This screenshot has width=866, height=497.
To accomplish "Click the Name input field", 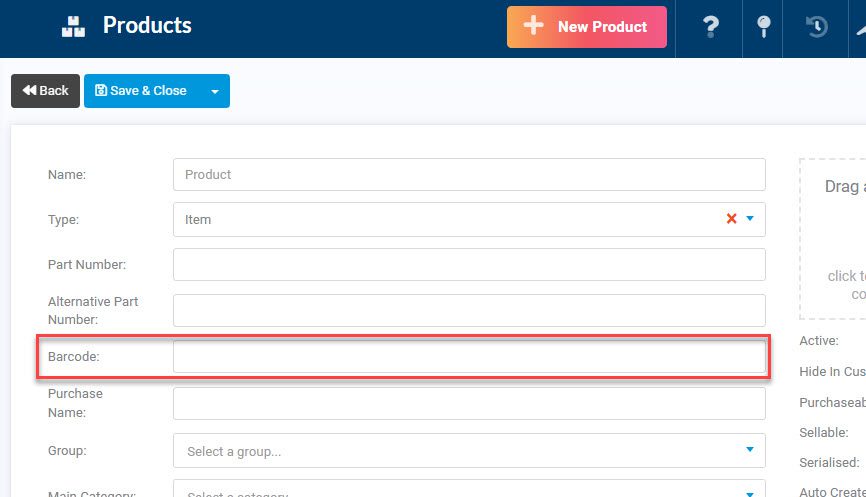I will [469, 175].
